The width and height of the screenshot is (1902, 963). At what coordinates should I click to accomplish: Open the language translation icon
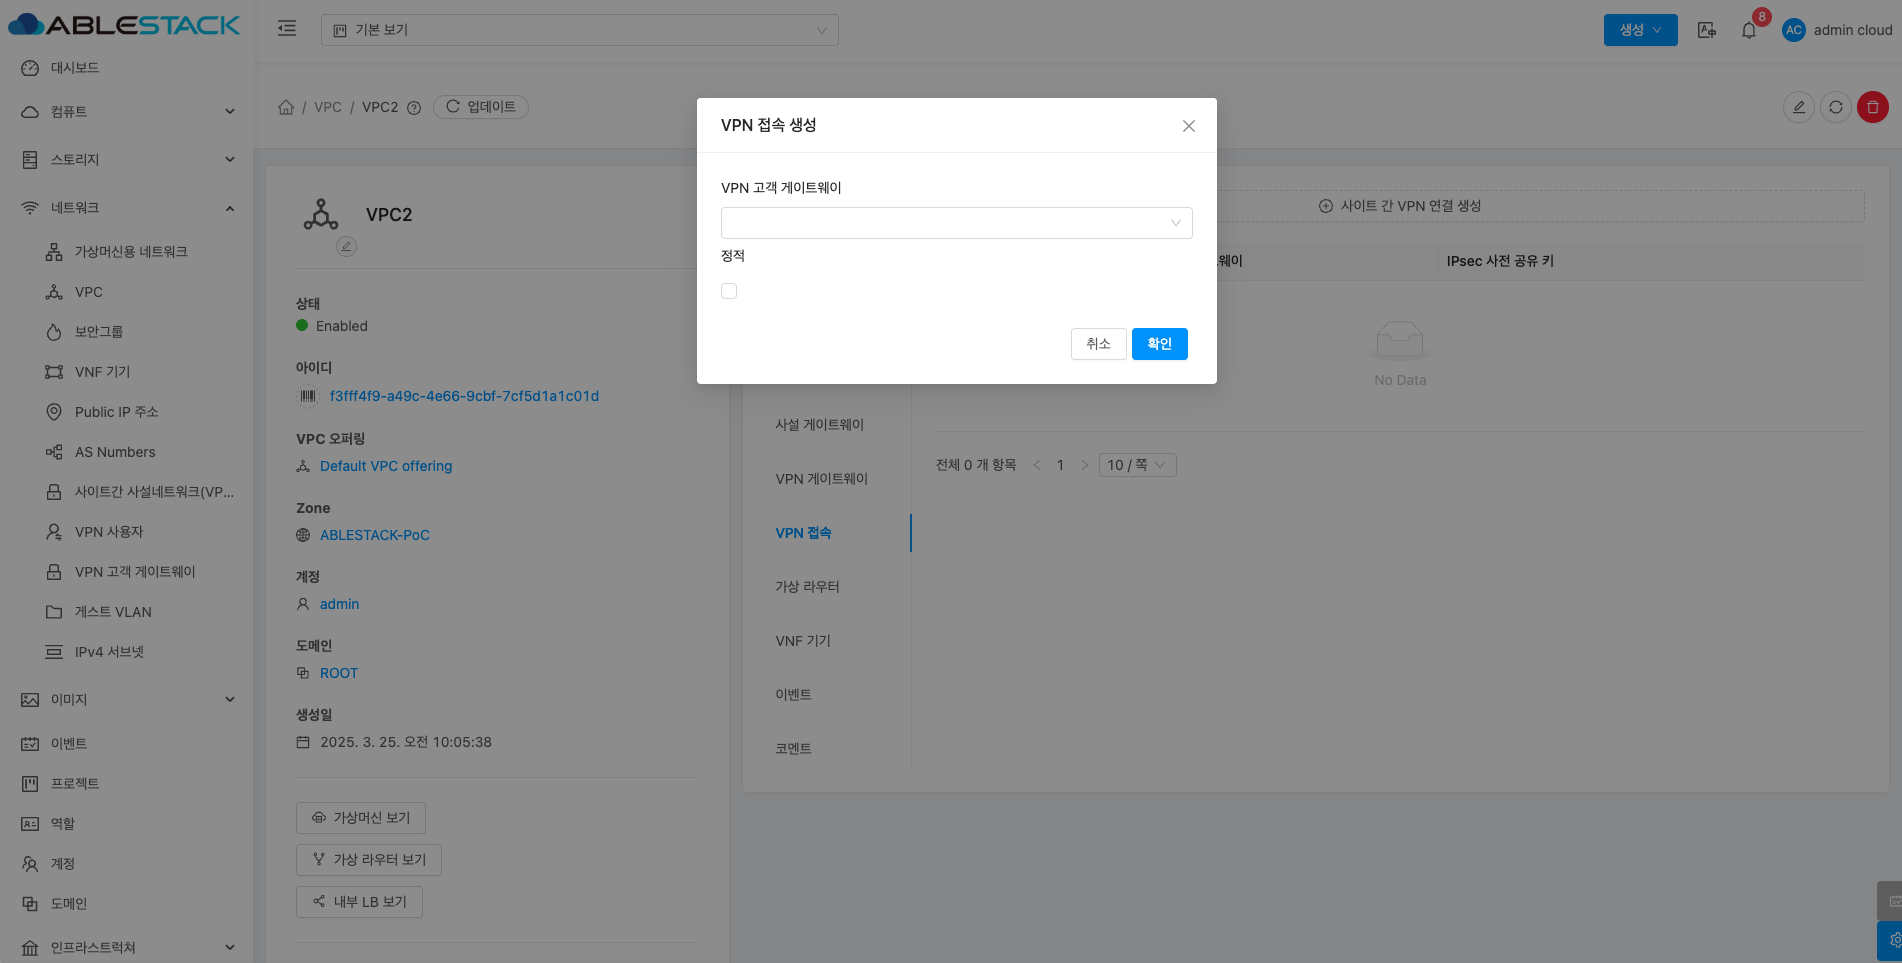(x=1707, y=30)
